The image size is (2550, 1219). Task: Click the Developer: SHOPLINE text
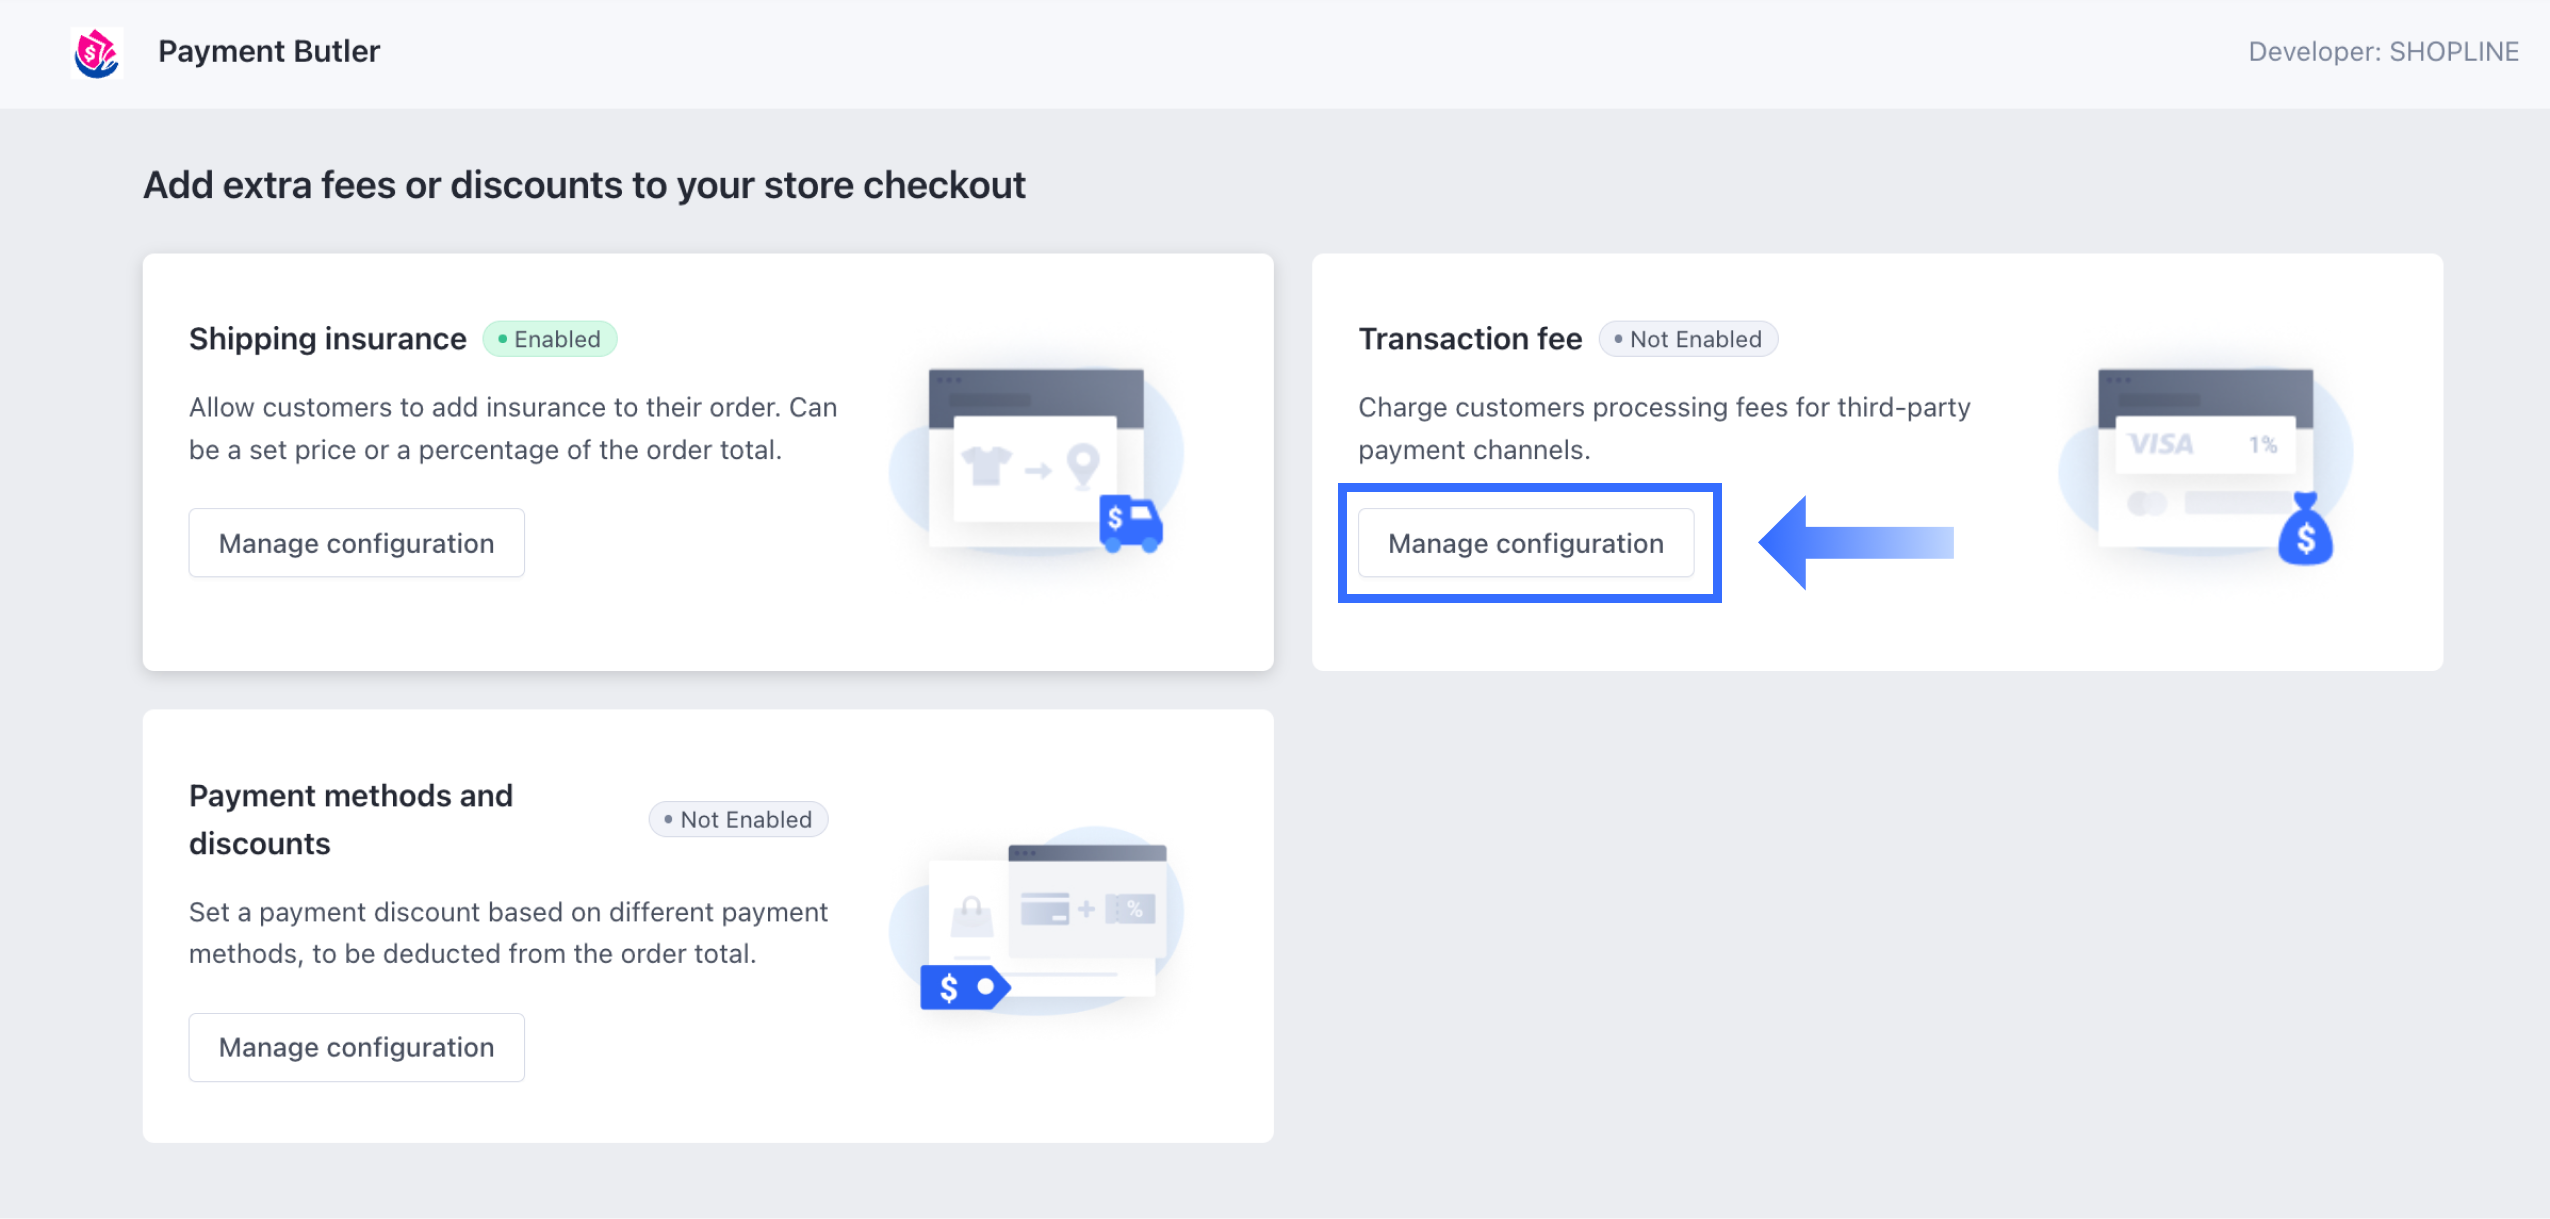coord(2383,52)
